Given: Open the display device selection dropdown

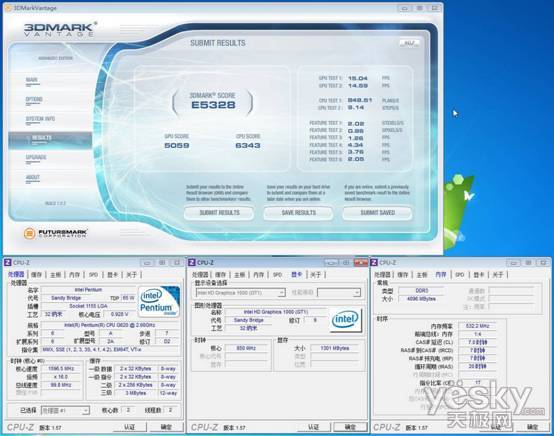Looking at the screenshot, I should (x=240, y=293).
